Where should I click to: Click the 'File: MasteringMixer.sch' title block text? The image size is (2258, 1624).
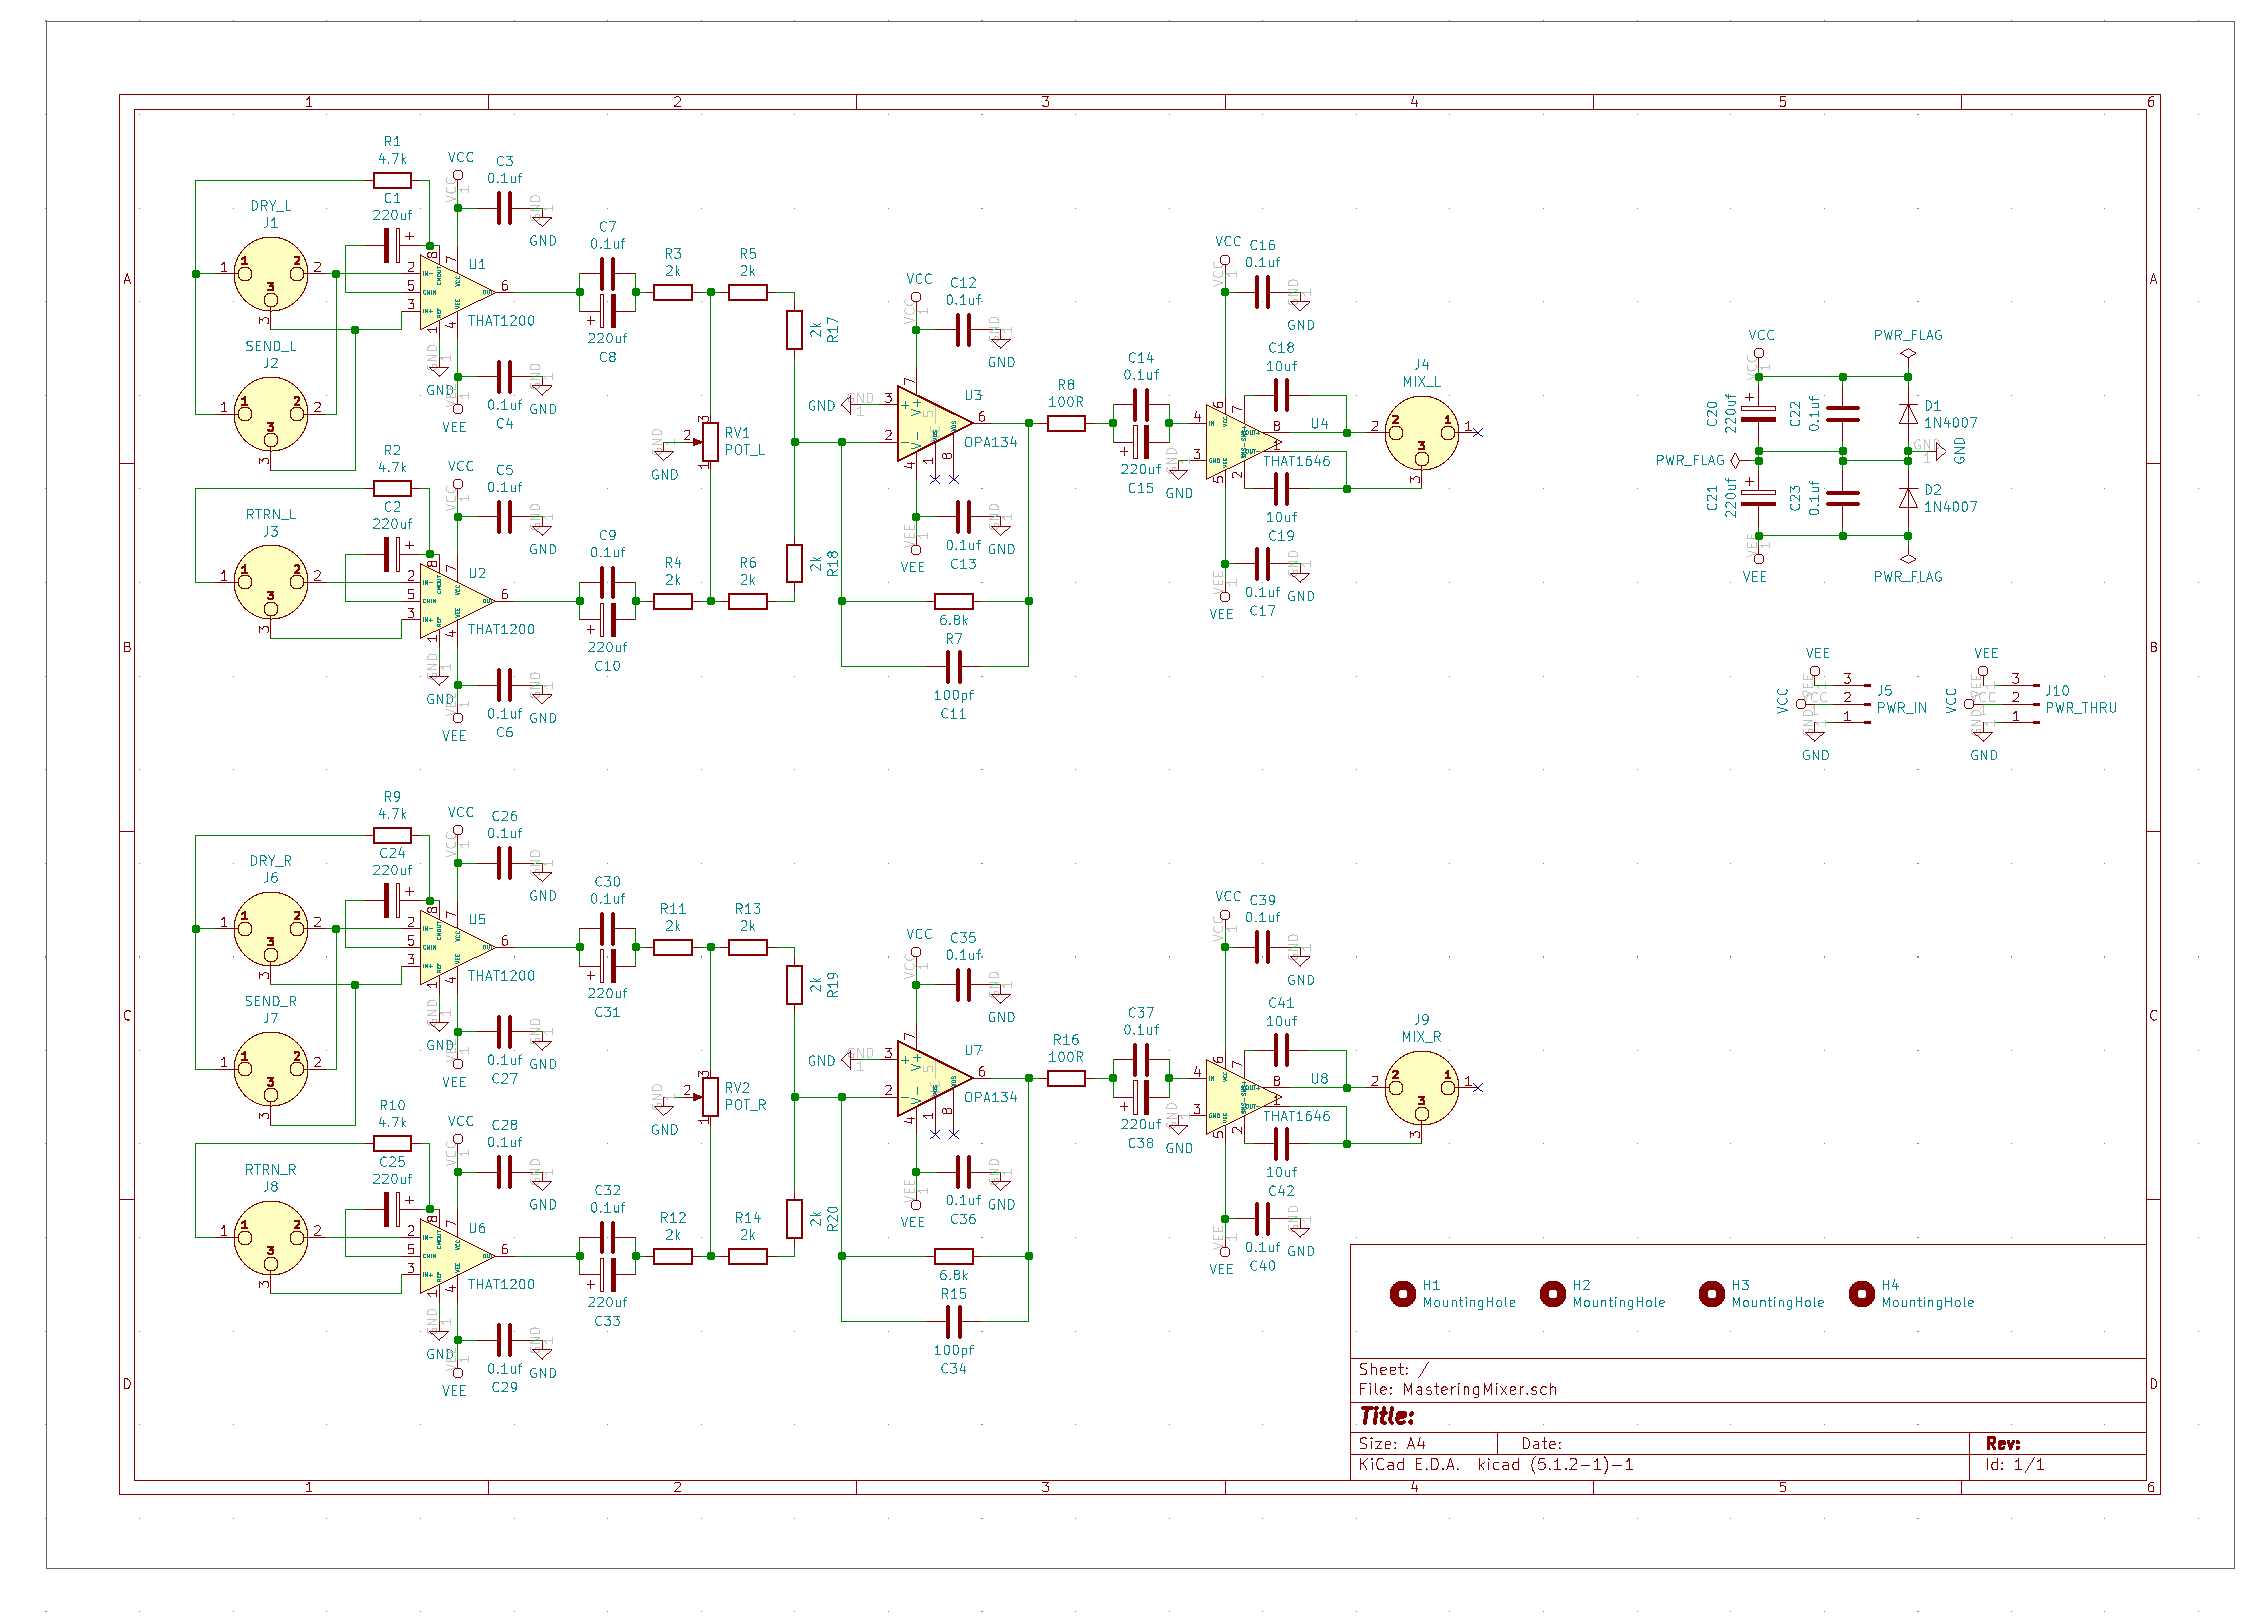(x=1457, y=1389)
